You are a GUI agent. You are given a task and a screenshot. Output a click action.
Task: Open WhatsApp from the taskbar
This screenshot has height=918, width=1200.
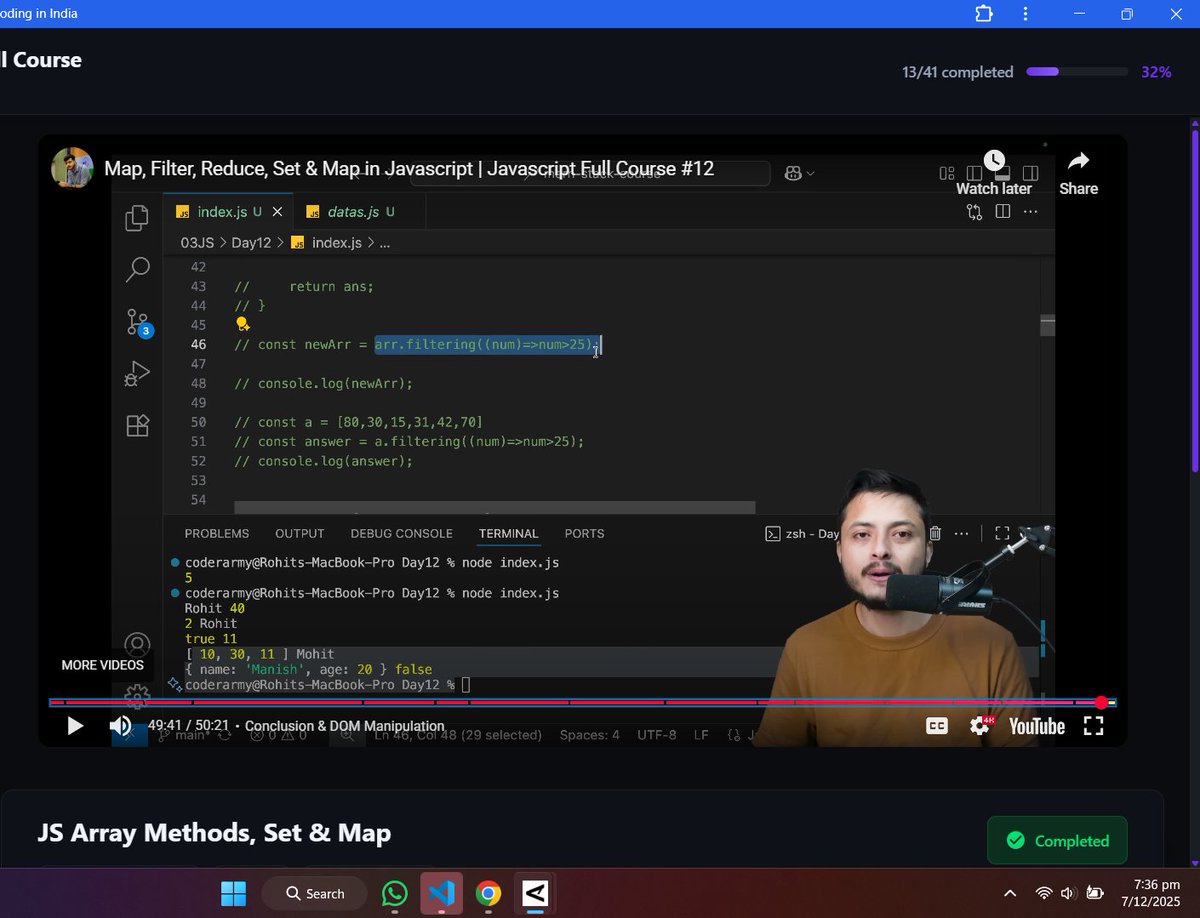click(394, 893)
